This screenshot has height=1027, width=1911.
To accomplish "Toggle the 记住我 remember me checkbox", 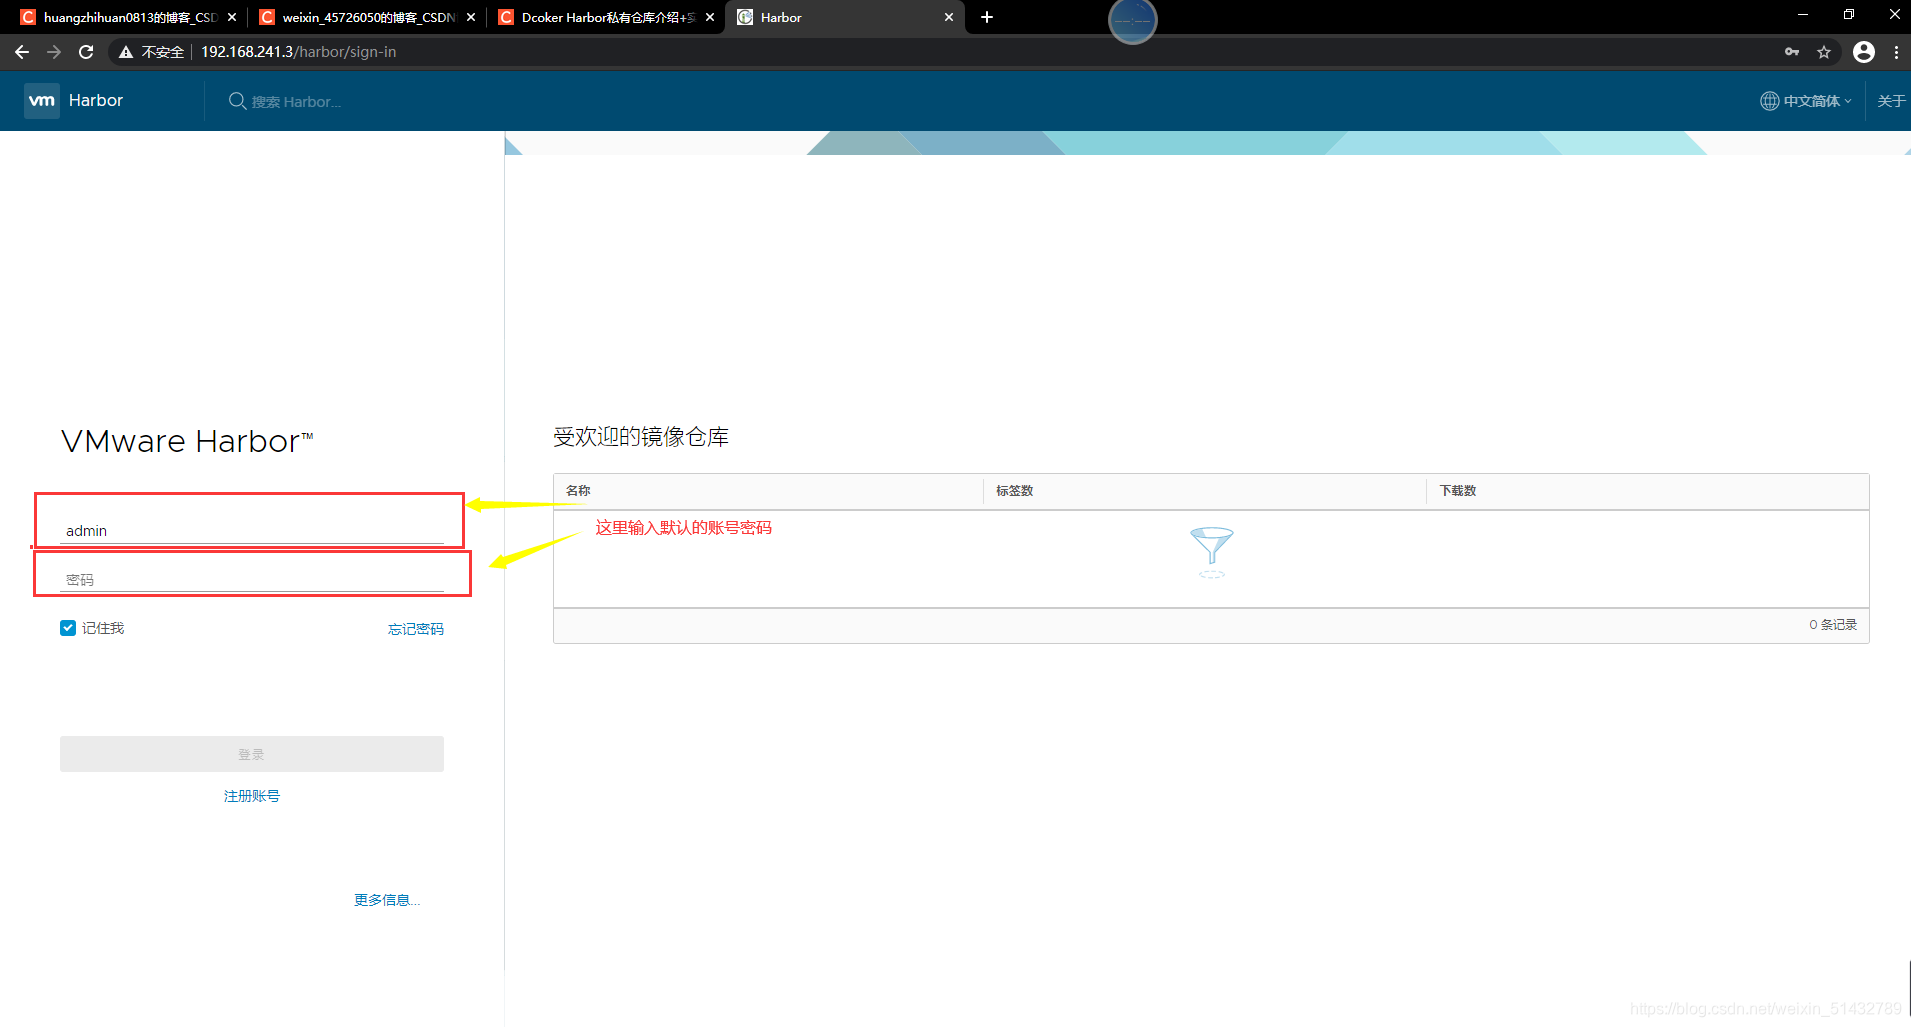I will 68,628.
